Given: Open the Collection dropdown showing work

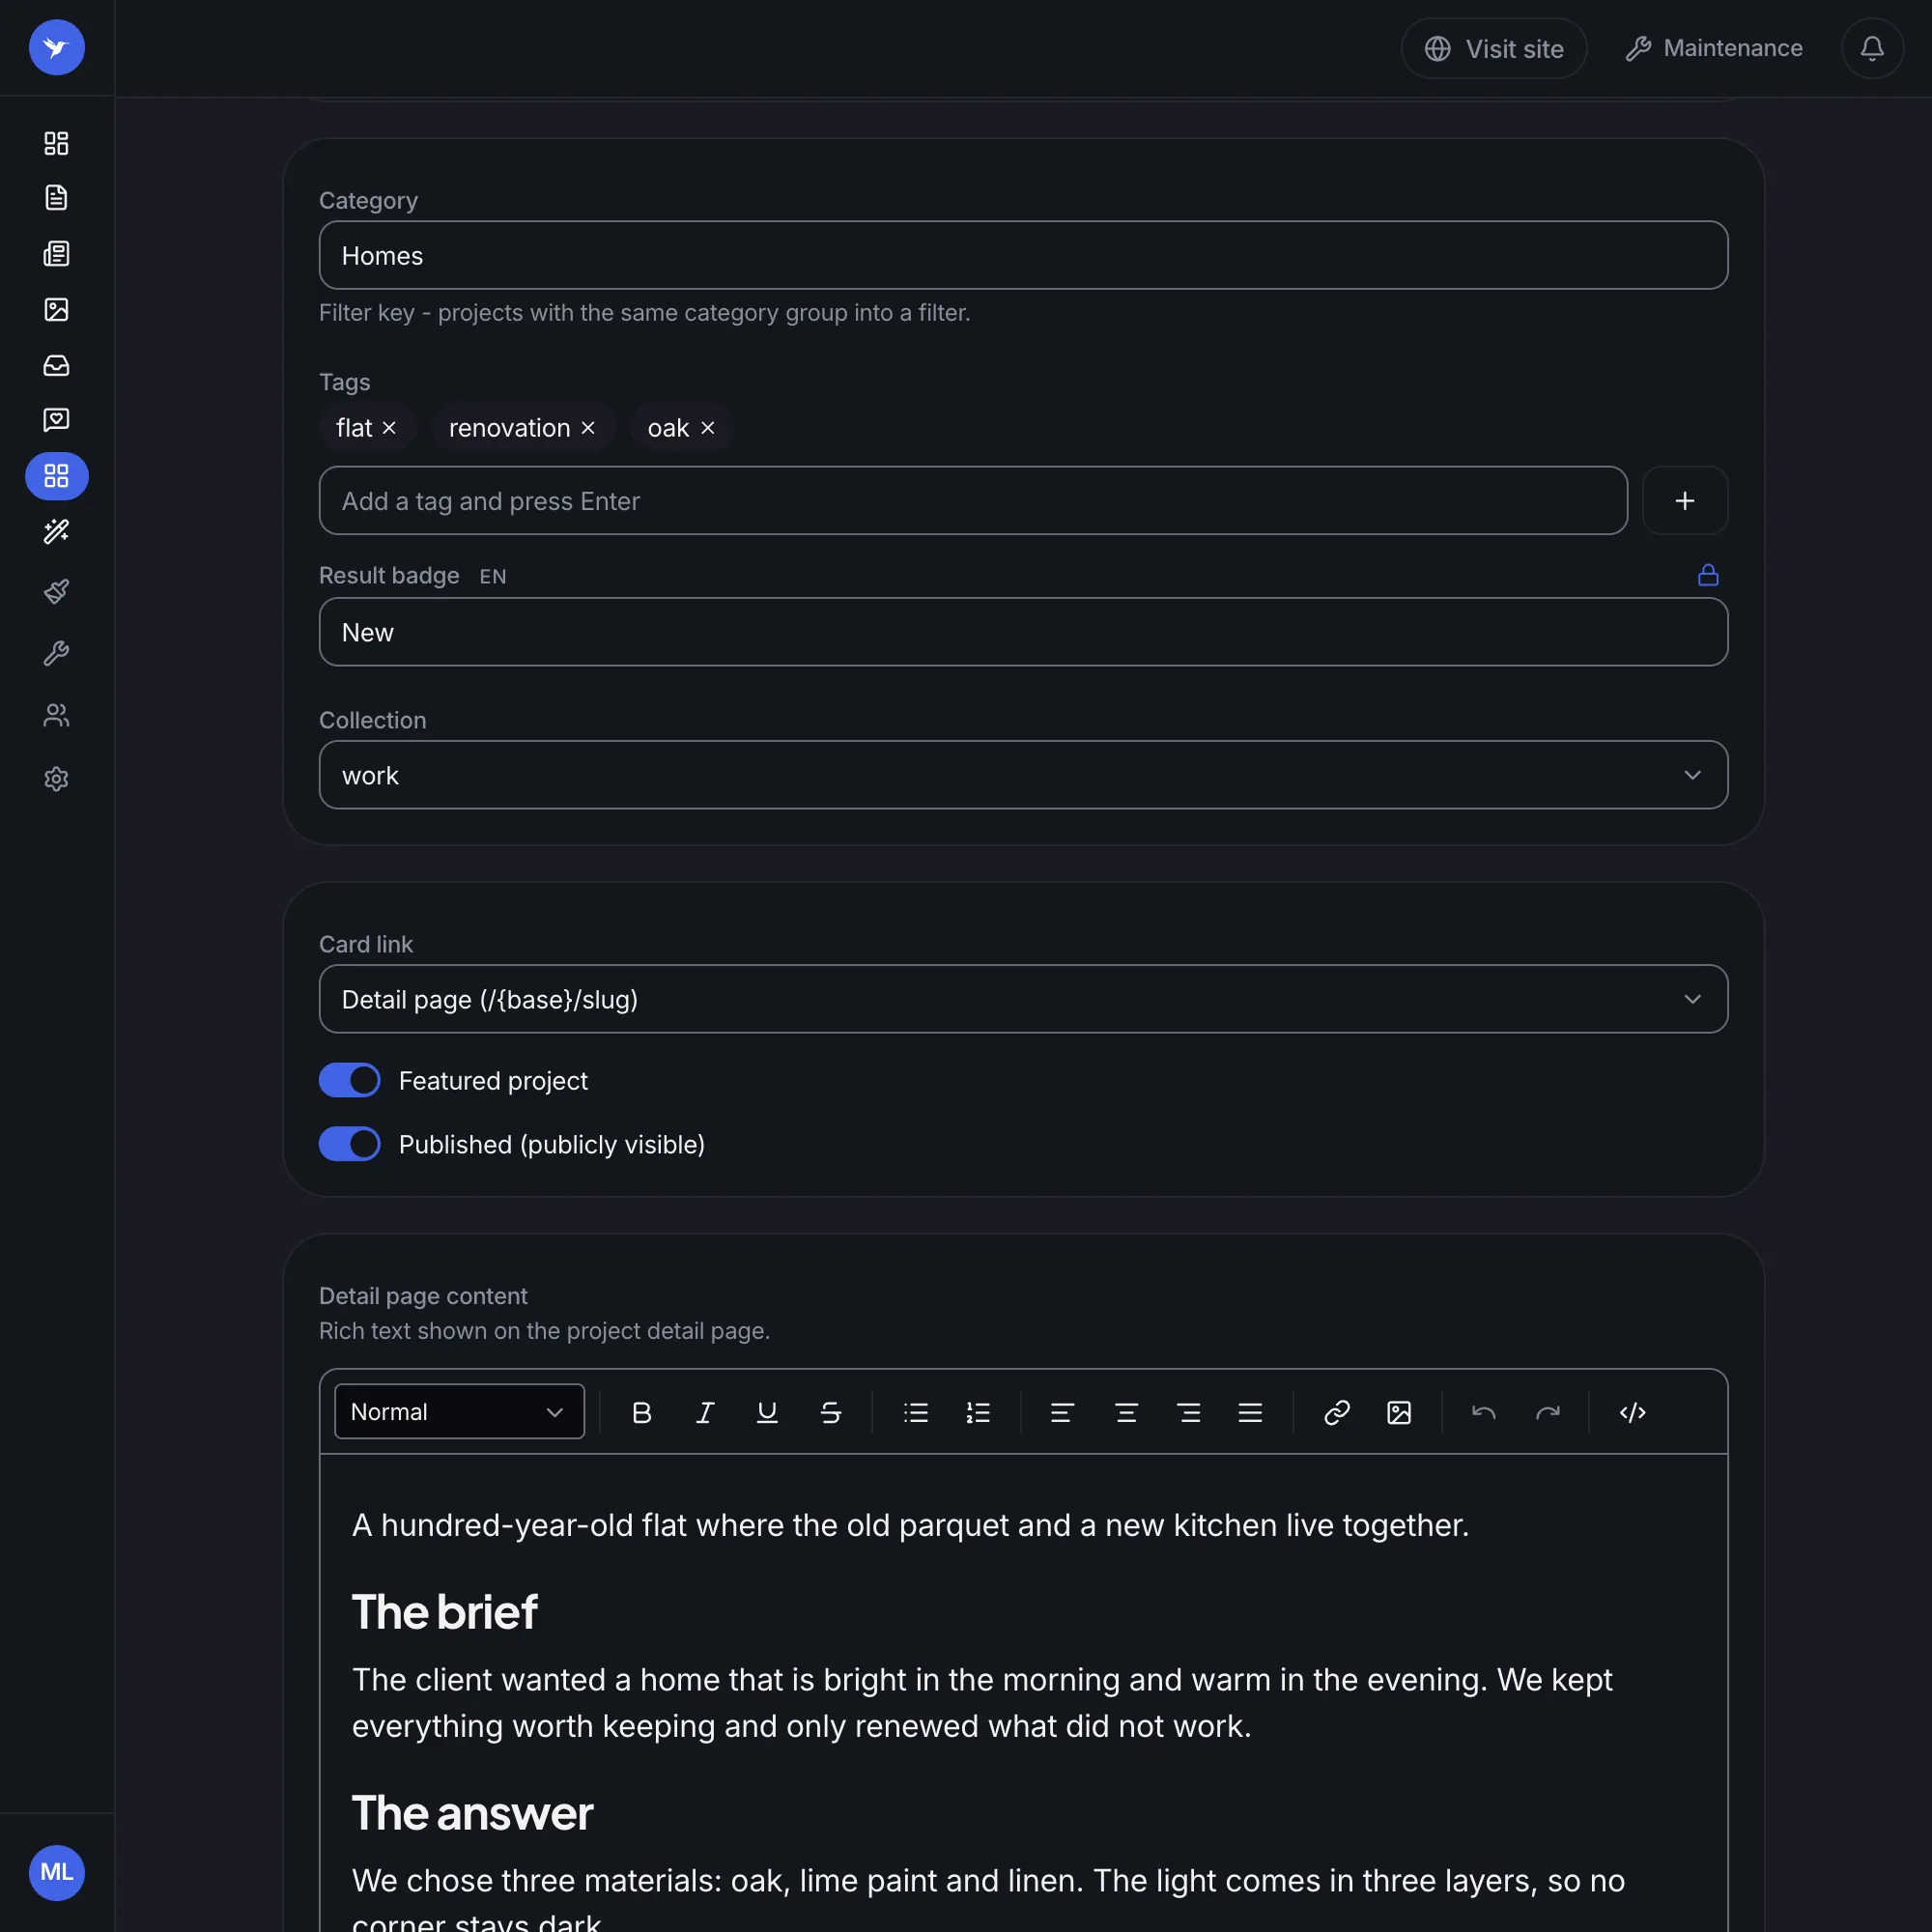Looking at the screenshot, I should click(x=1023, y=775).
